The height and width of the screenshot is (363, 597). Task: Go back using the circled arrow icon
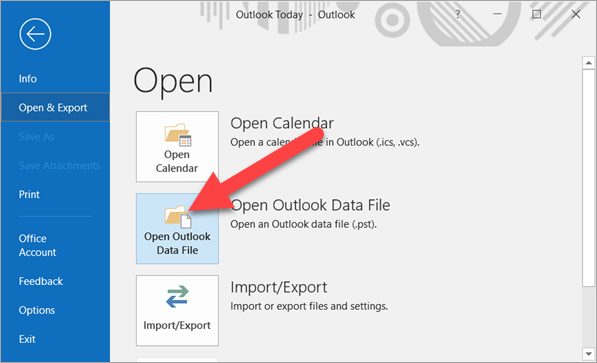(35, 34)
